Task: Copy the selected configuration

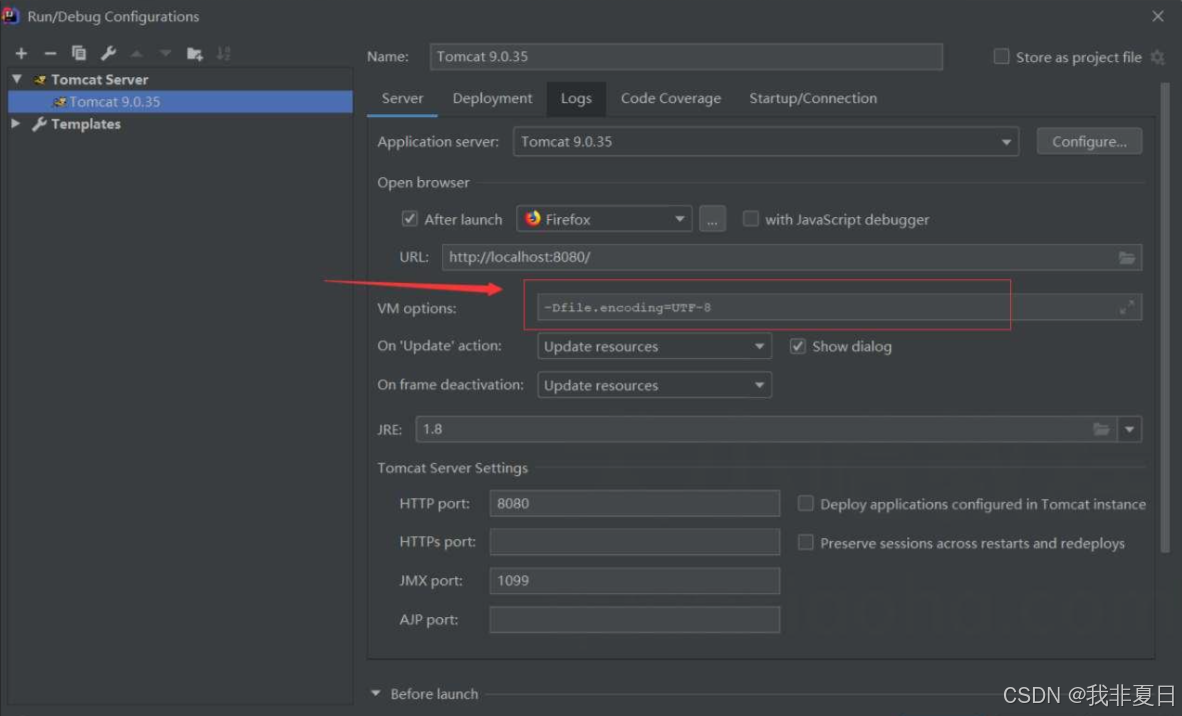Action: (x=78, y=54)
